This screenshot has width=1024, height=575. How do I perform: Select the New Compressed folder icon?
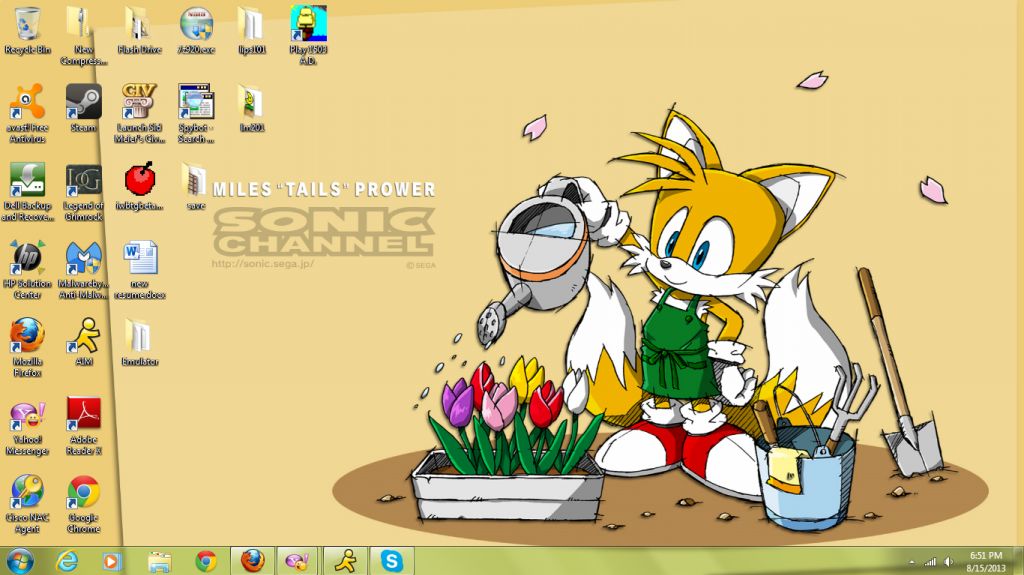[83, 36]
